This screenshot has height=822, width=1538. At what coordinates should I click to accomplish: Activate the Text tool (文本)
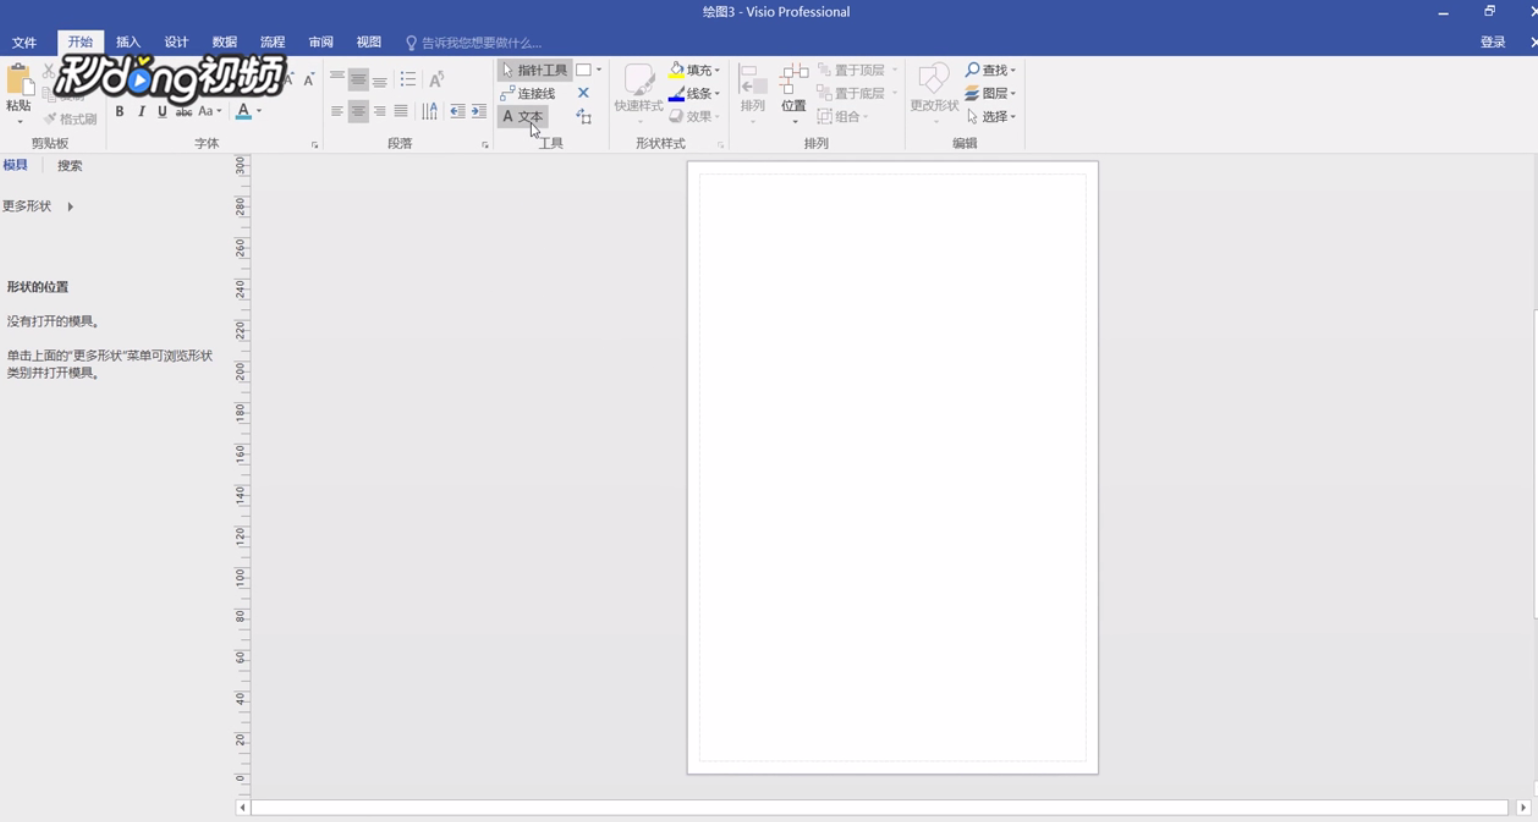click(523, 117)
